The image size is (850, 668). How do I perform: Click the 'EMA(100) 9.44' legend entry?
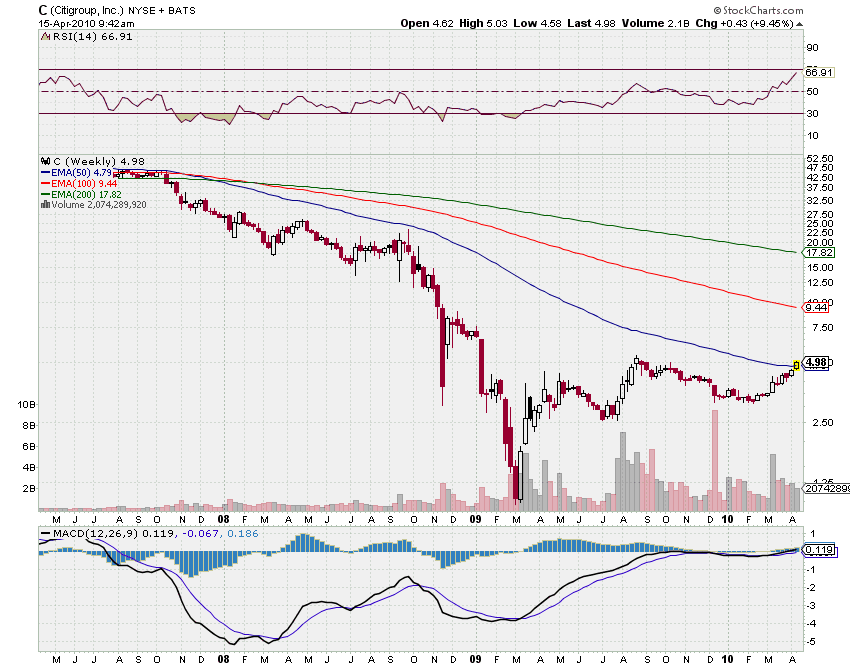[x=84, y=184]
